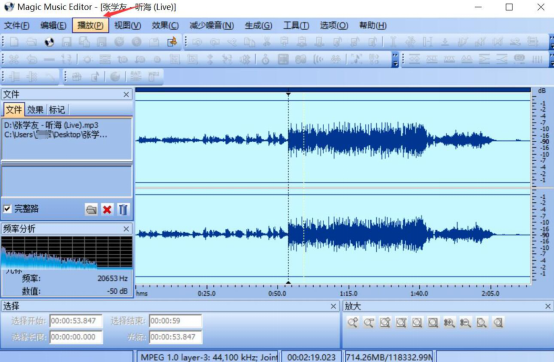The height and width of the screenshot is (363, 554).
Task: Click the black-and-white disc toolbar icon
Action: coord(49,42)
